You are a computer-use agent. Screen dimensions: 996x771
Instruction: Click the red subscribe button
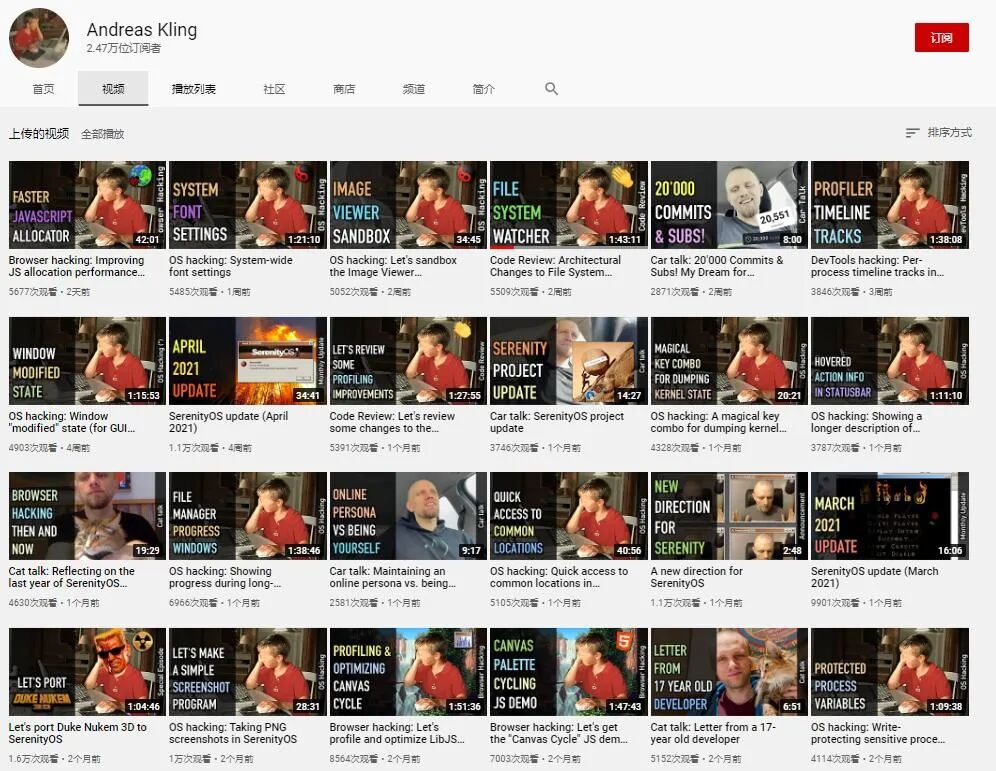(941, 37)
